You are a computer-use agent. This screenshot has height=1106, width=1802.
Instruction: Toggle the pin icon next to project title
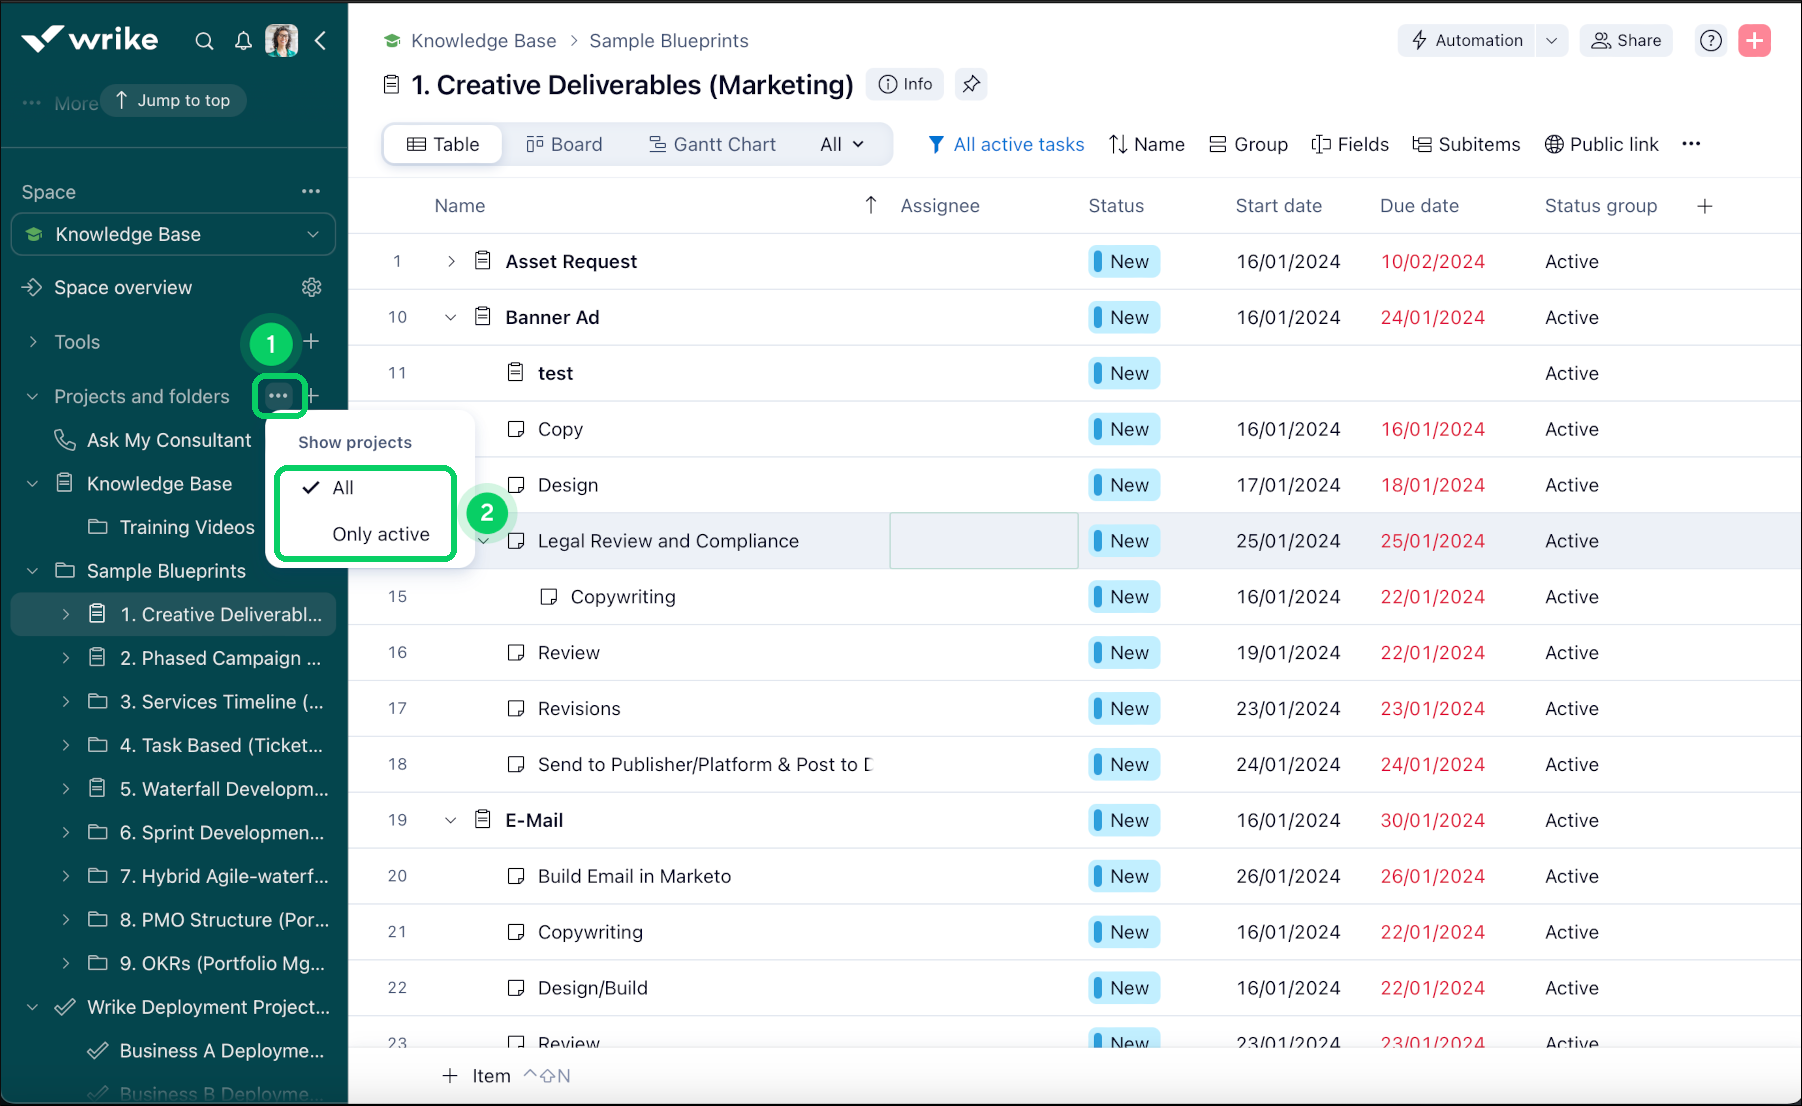[970, 84]
